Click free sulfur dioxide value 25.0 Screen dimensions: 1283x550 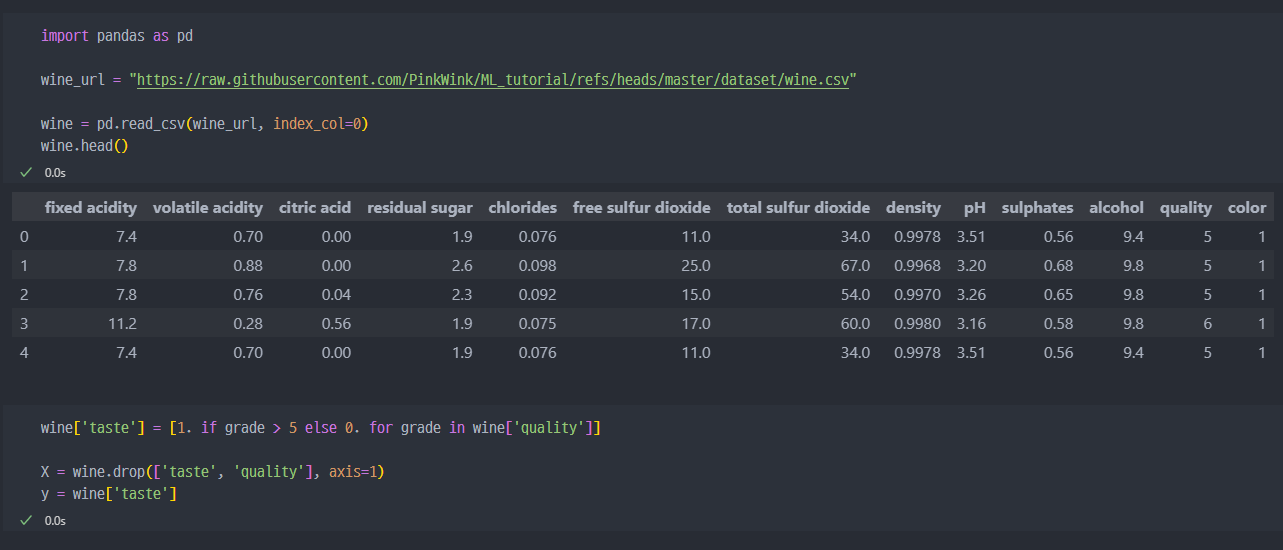pyautogui.click(x=696, y=266)
